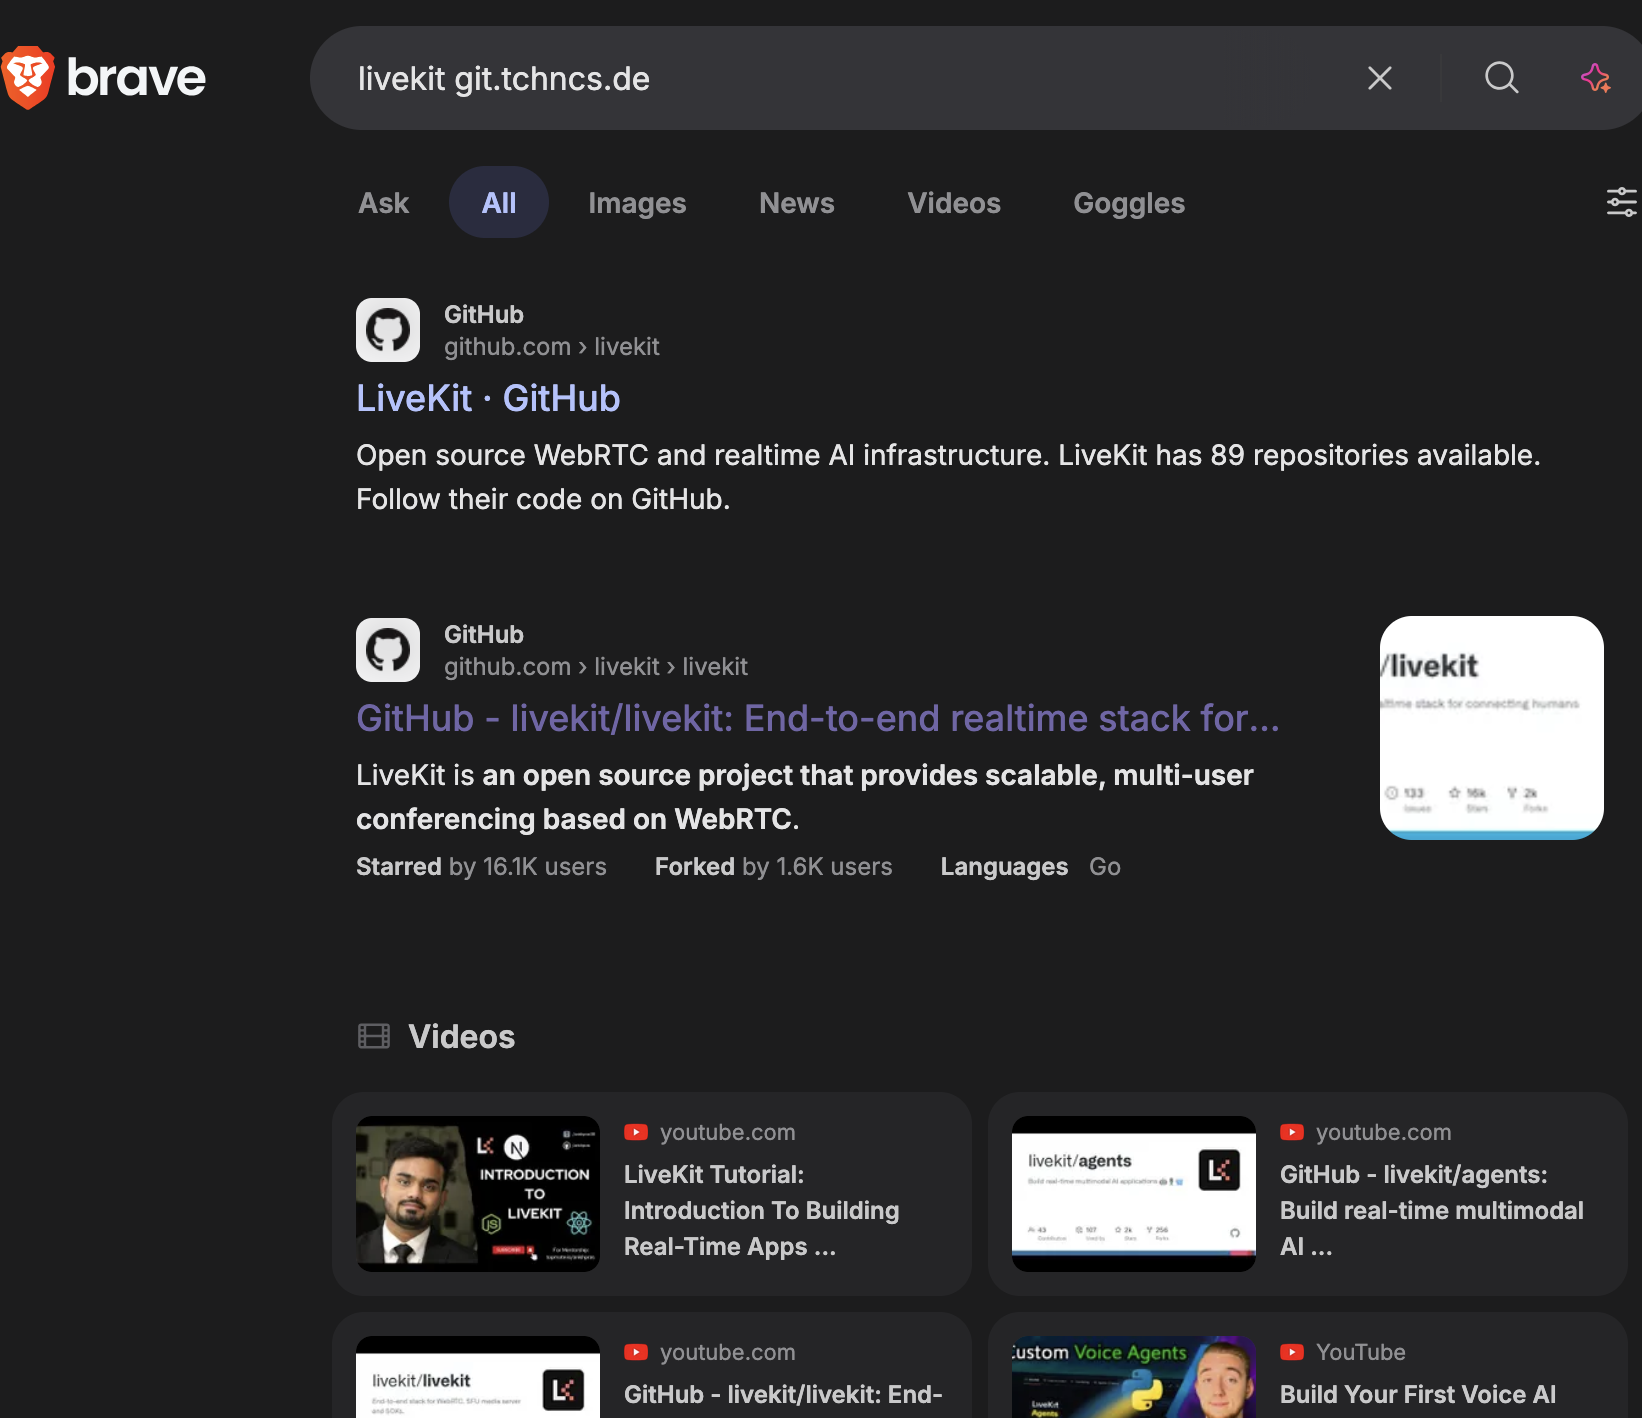Screen dimensions: 1642x1418
Task: Open the News tab
Action: (797, 203)
